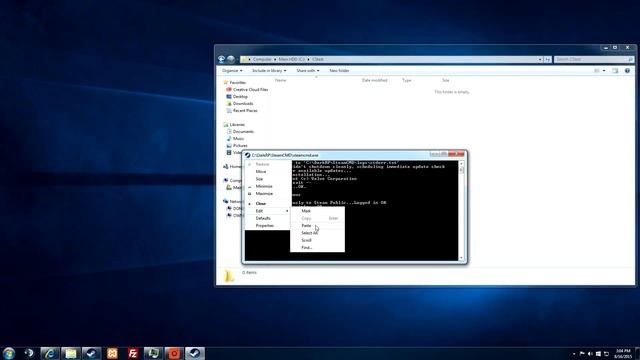640x360 pixels.
Task: Open Documents library in sidebar
Action: coord(243,131)
